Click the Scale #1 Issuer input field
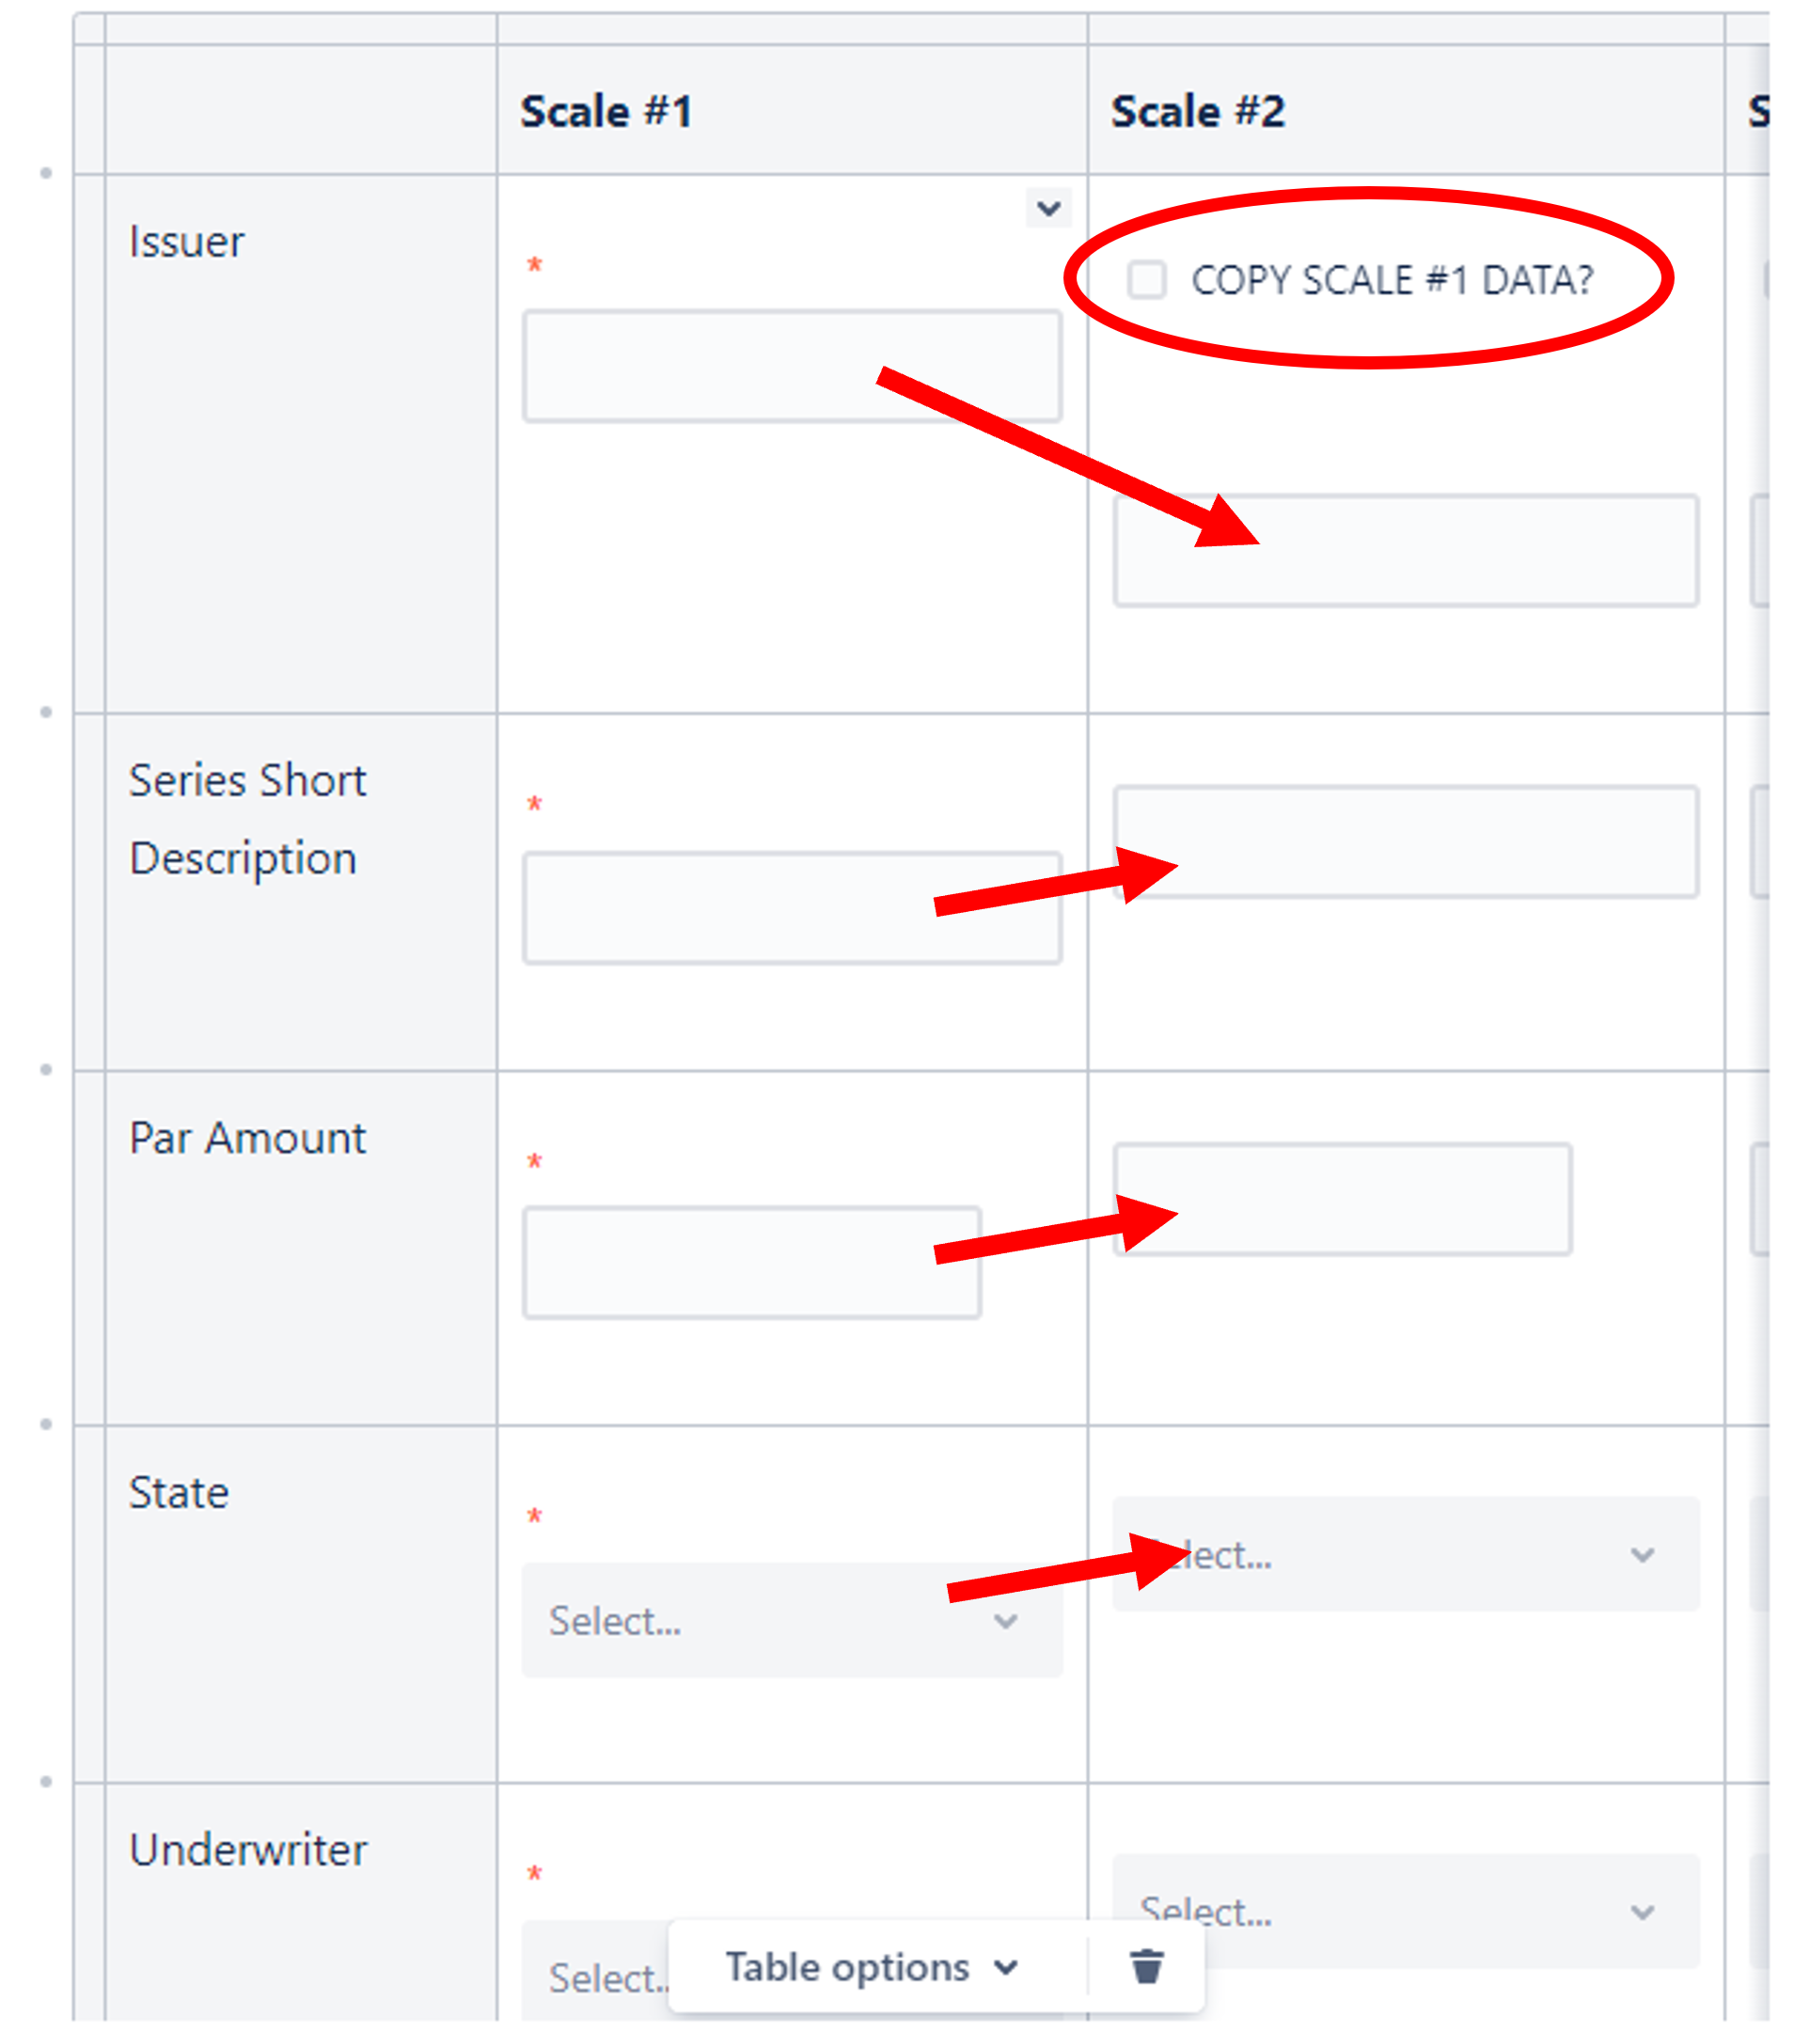 pyautogui.click(x=791, y=365)
